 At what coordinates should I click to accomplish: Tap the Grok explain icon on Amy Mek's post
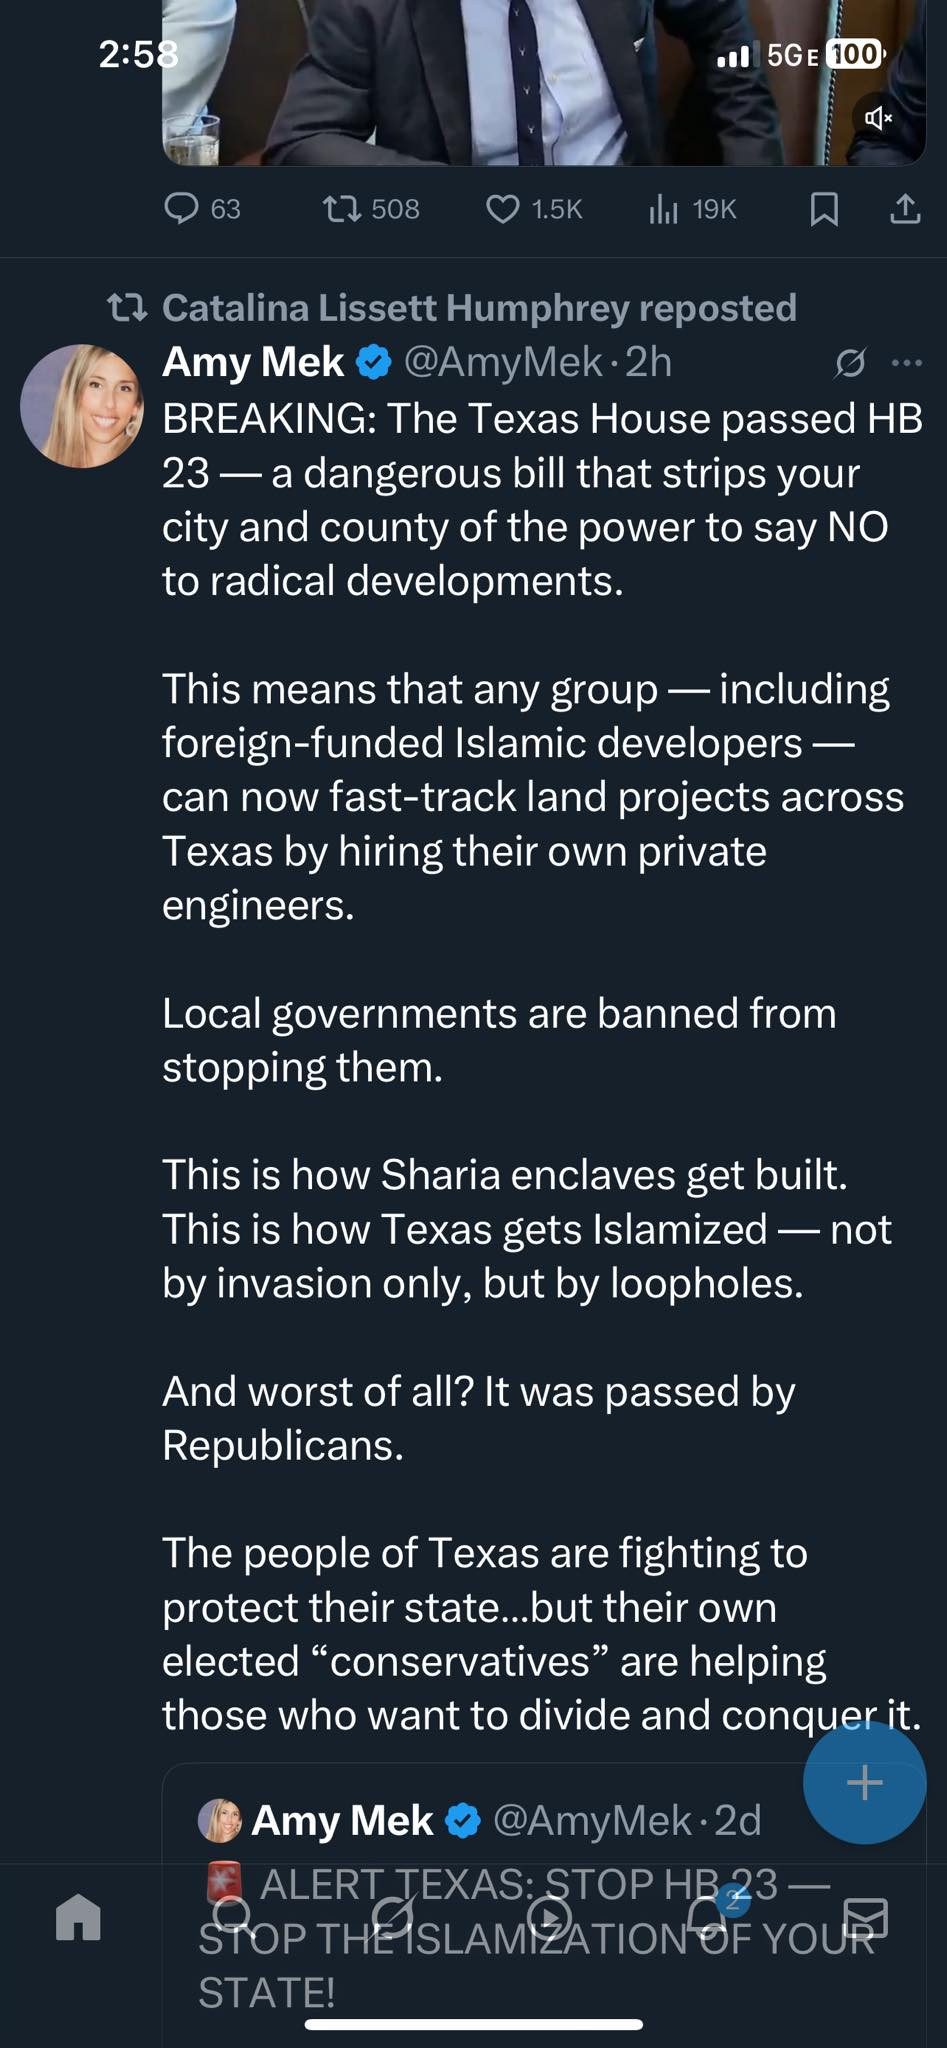tap(850, 363)
